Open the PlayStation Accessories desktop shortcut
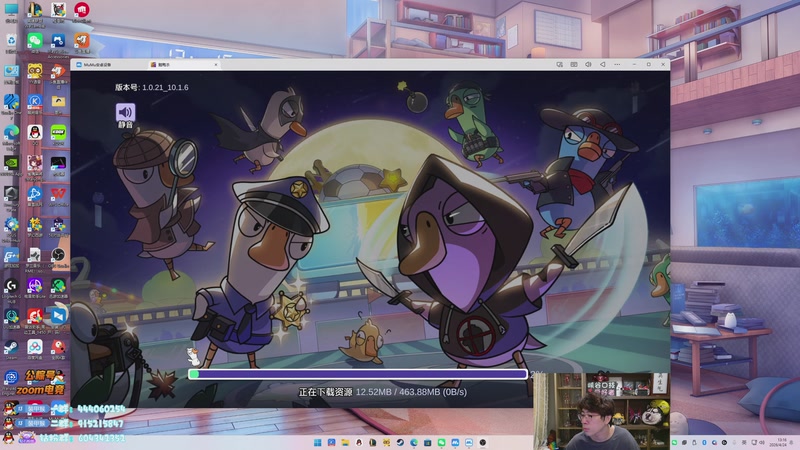 tap(58, 44)
